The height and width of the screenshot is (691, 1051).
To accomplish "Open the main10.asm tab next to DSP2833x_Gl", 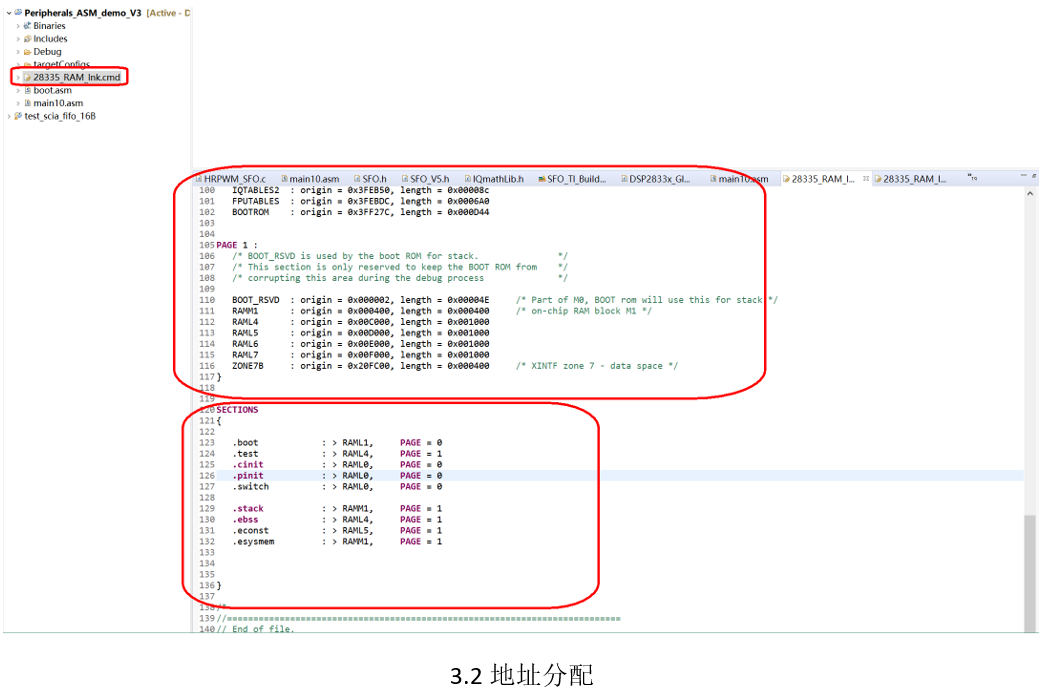I will [739, 179].
